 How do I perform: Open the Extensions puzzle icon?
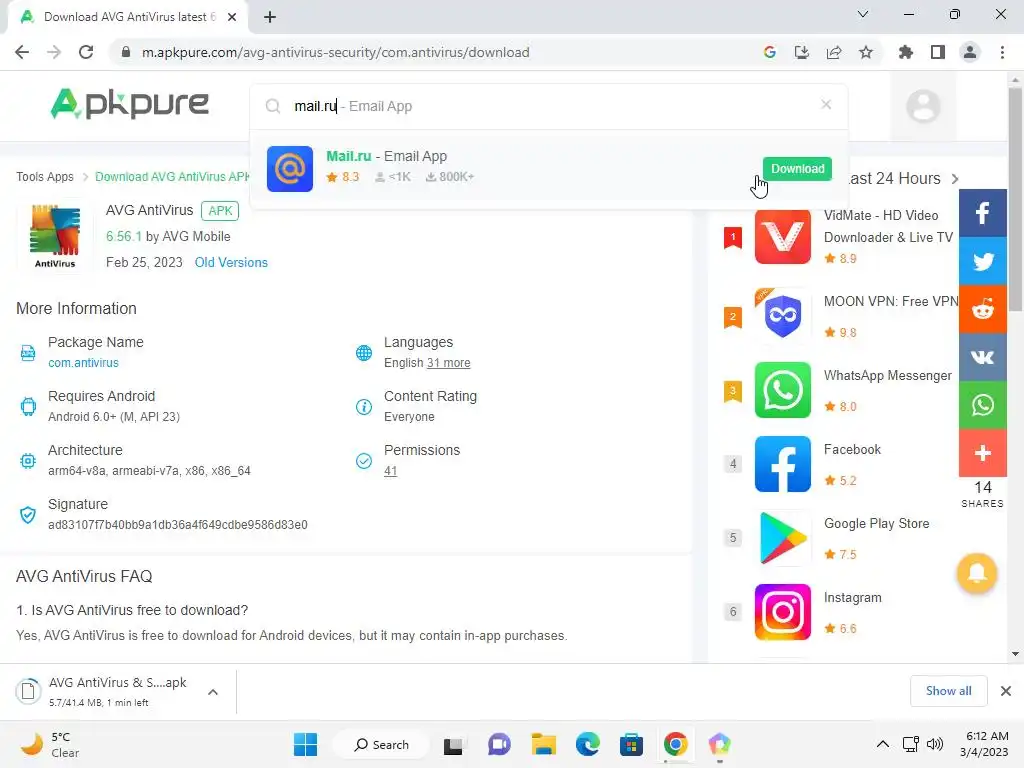click(x=906, y=52)
